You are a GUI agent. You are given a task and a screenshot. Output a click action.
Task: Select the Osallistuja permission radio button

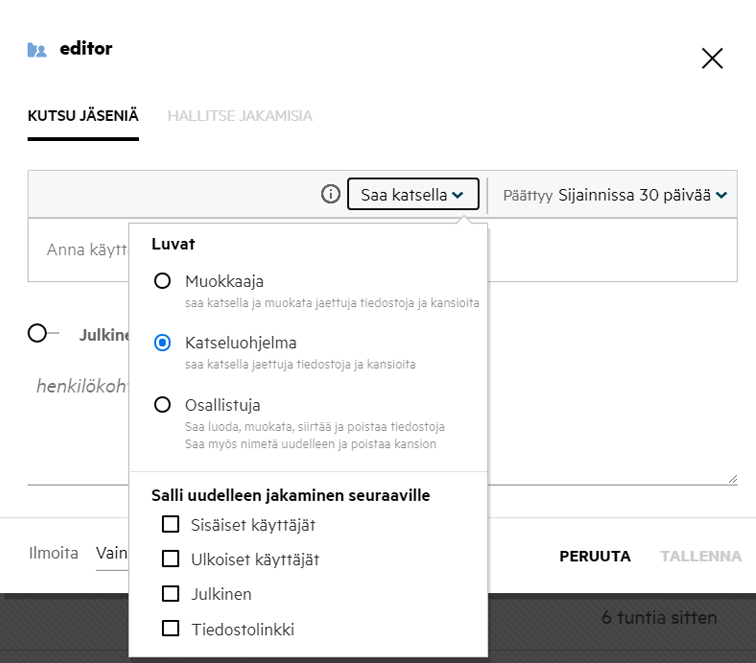(162, 405)
